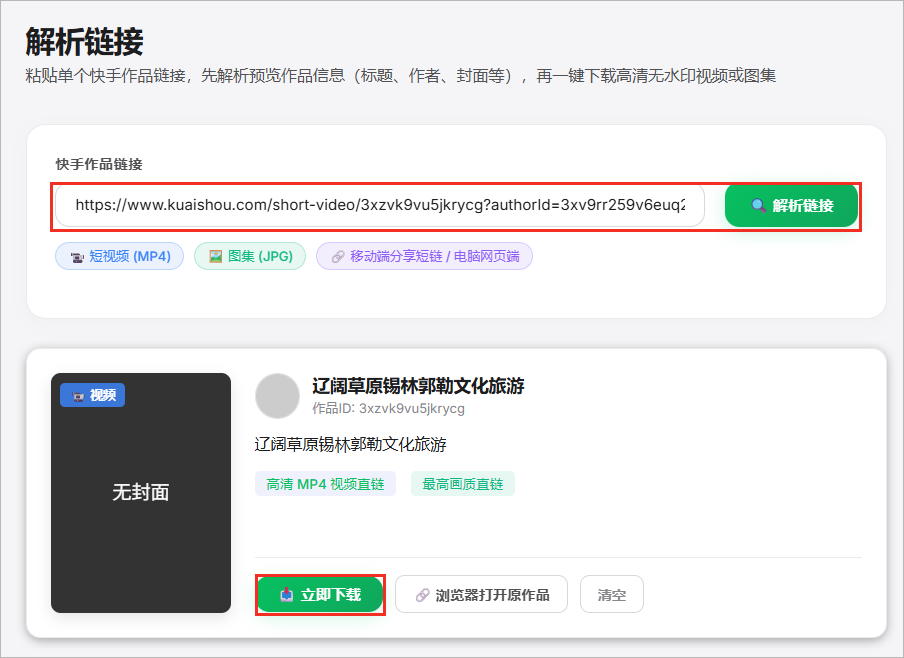
Task: Select the 移动端分享短链 / 电脑网页端 chip
Action: [424, 256]
